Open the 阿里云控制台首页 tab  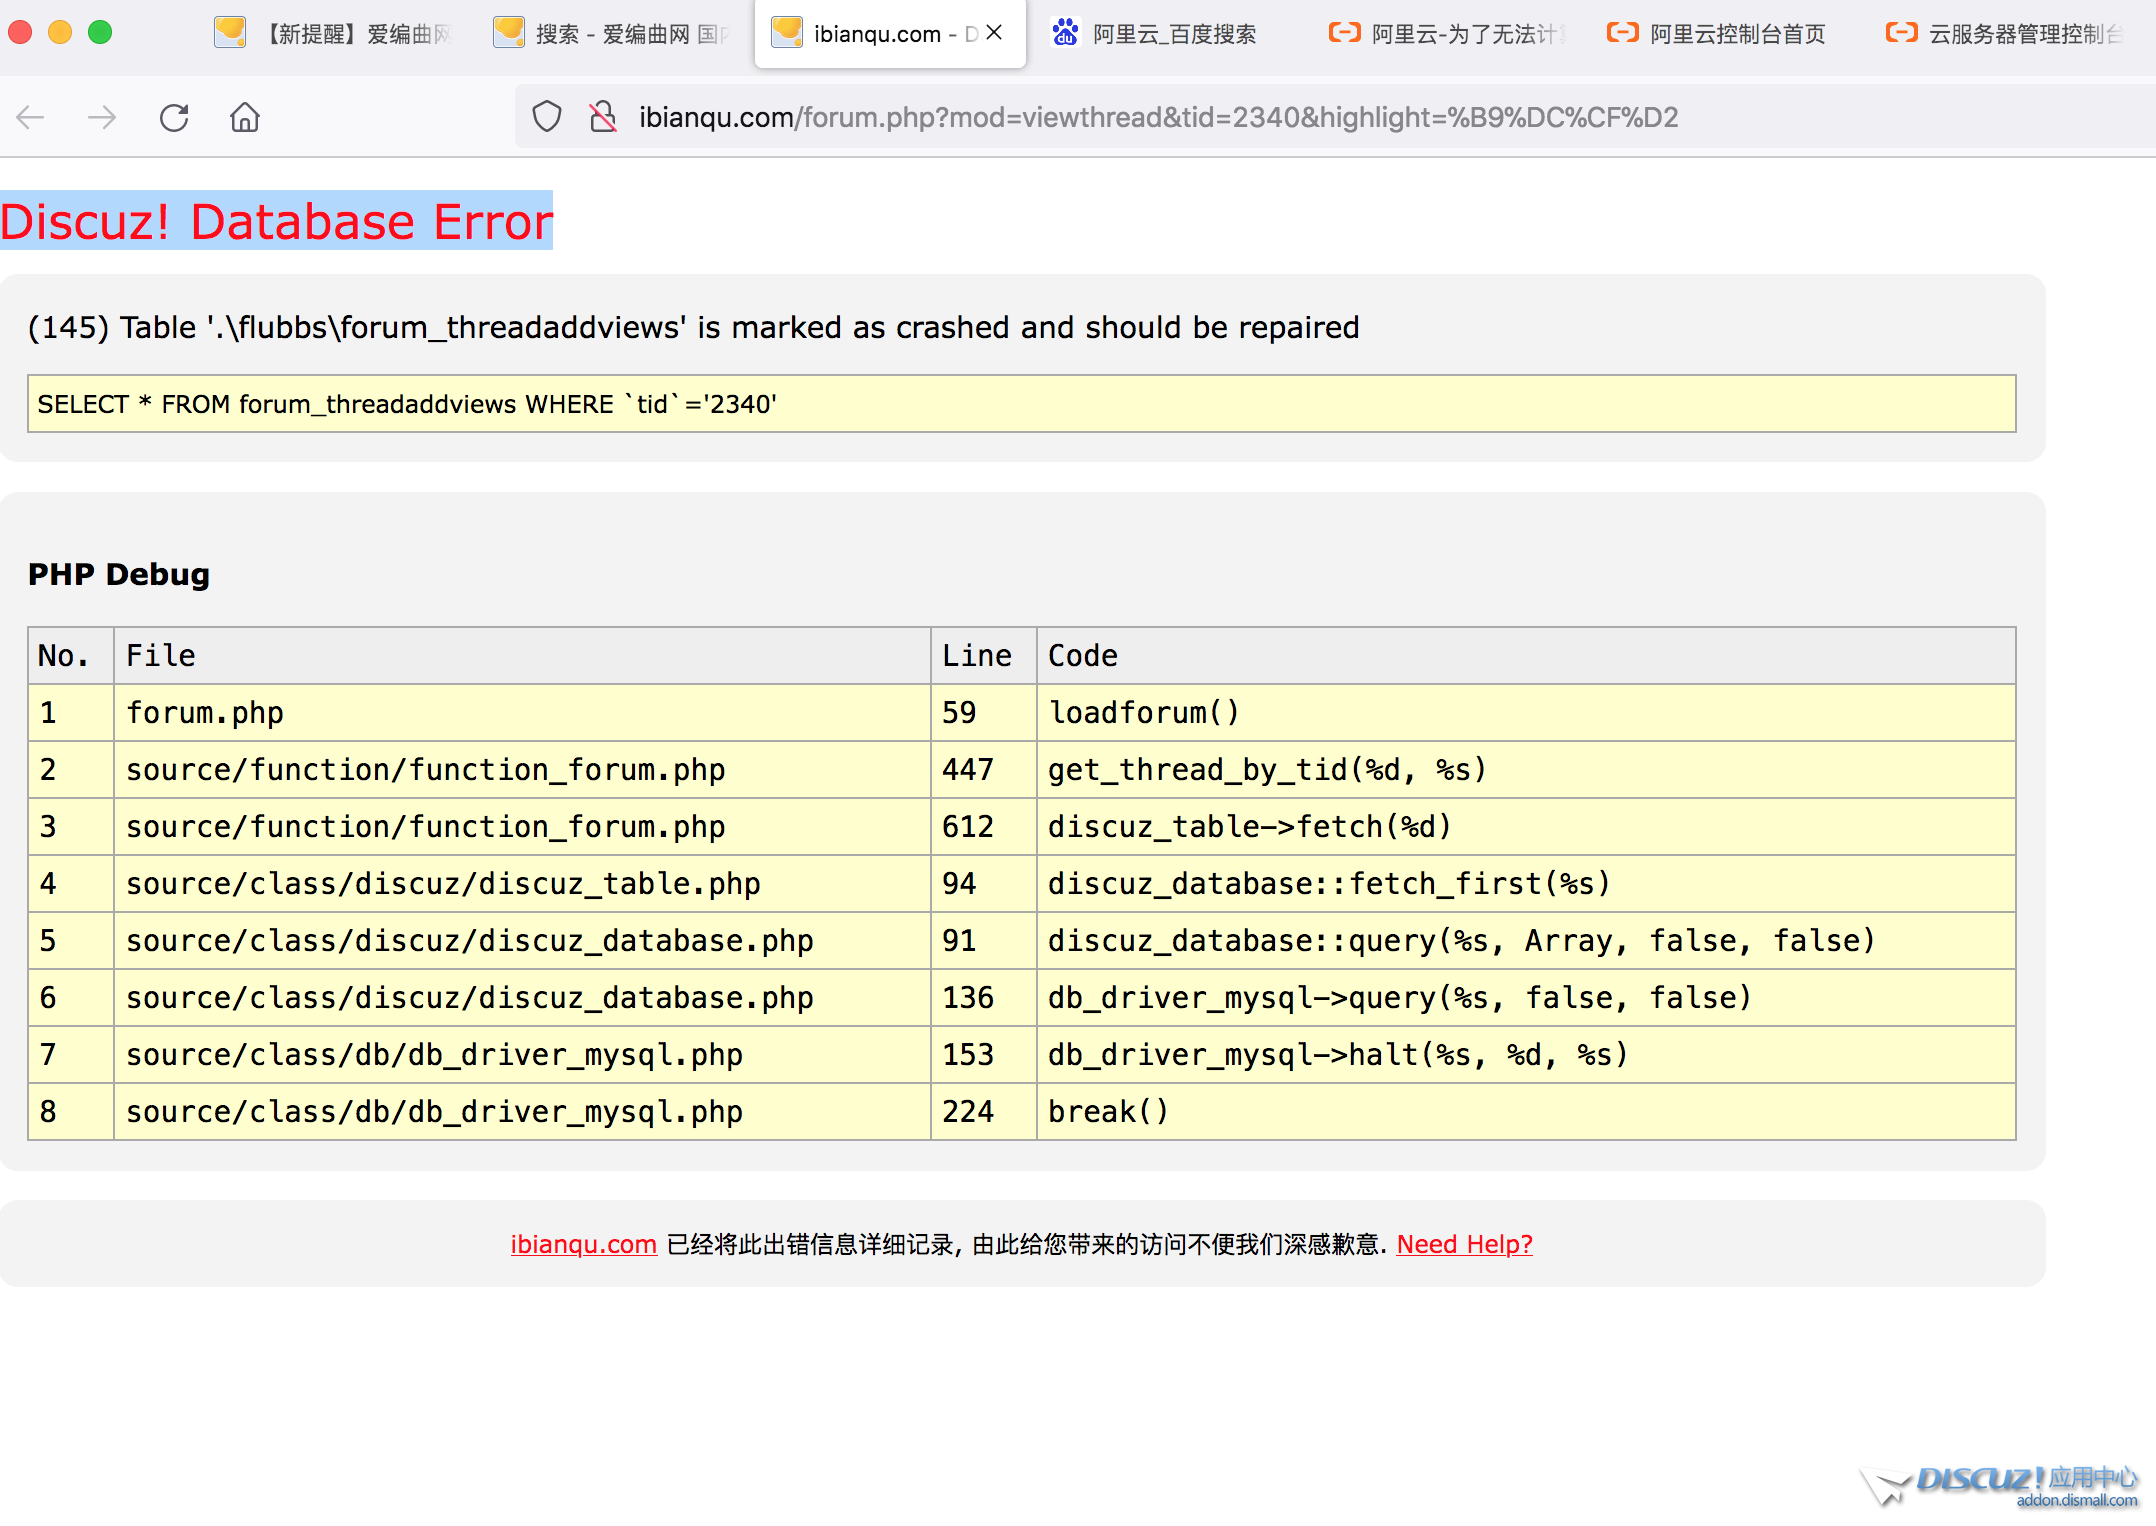pyautogui.click(x=1726, y=34)
